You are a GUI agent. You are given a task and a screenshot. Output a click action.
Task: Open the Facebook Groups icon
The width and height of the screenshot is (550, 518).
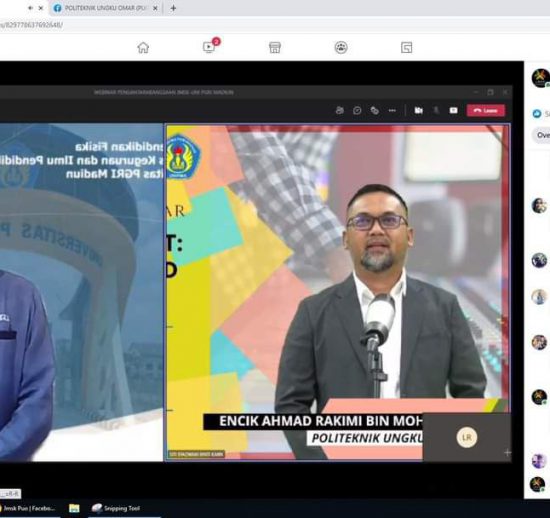pos(341,47)
